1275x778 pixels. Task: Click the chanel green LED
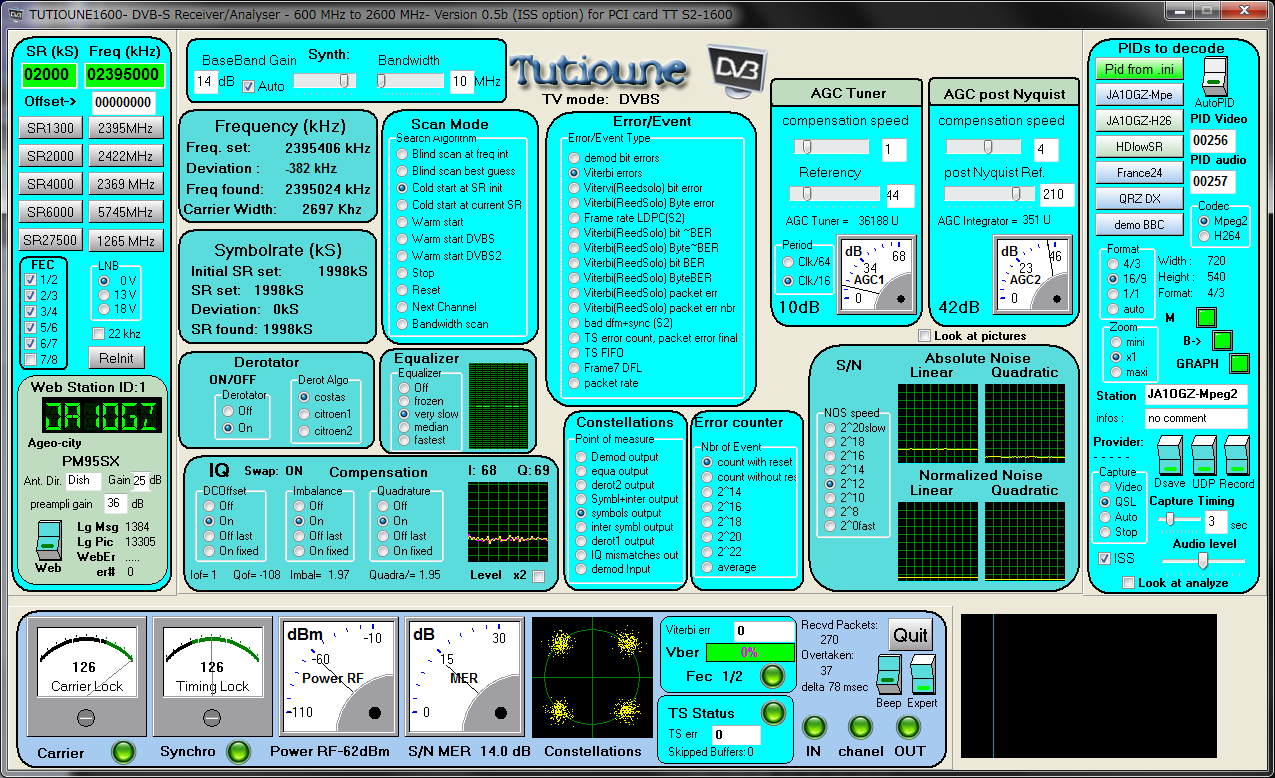coord(860,727)
